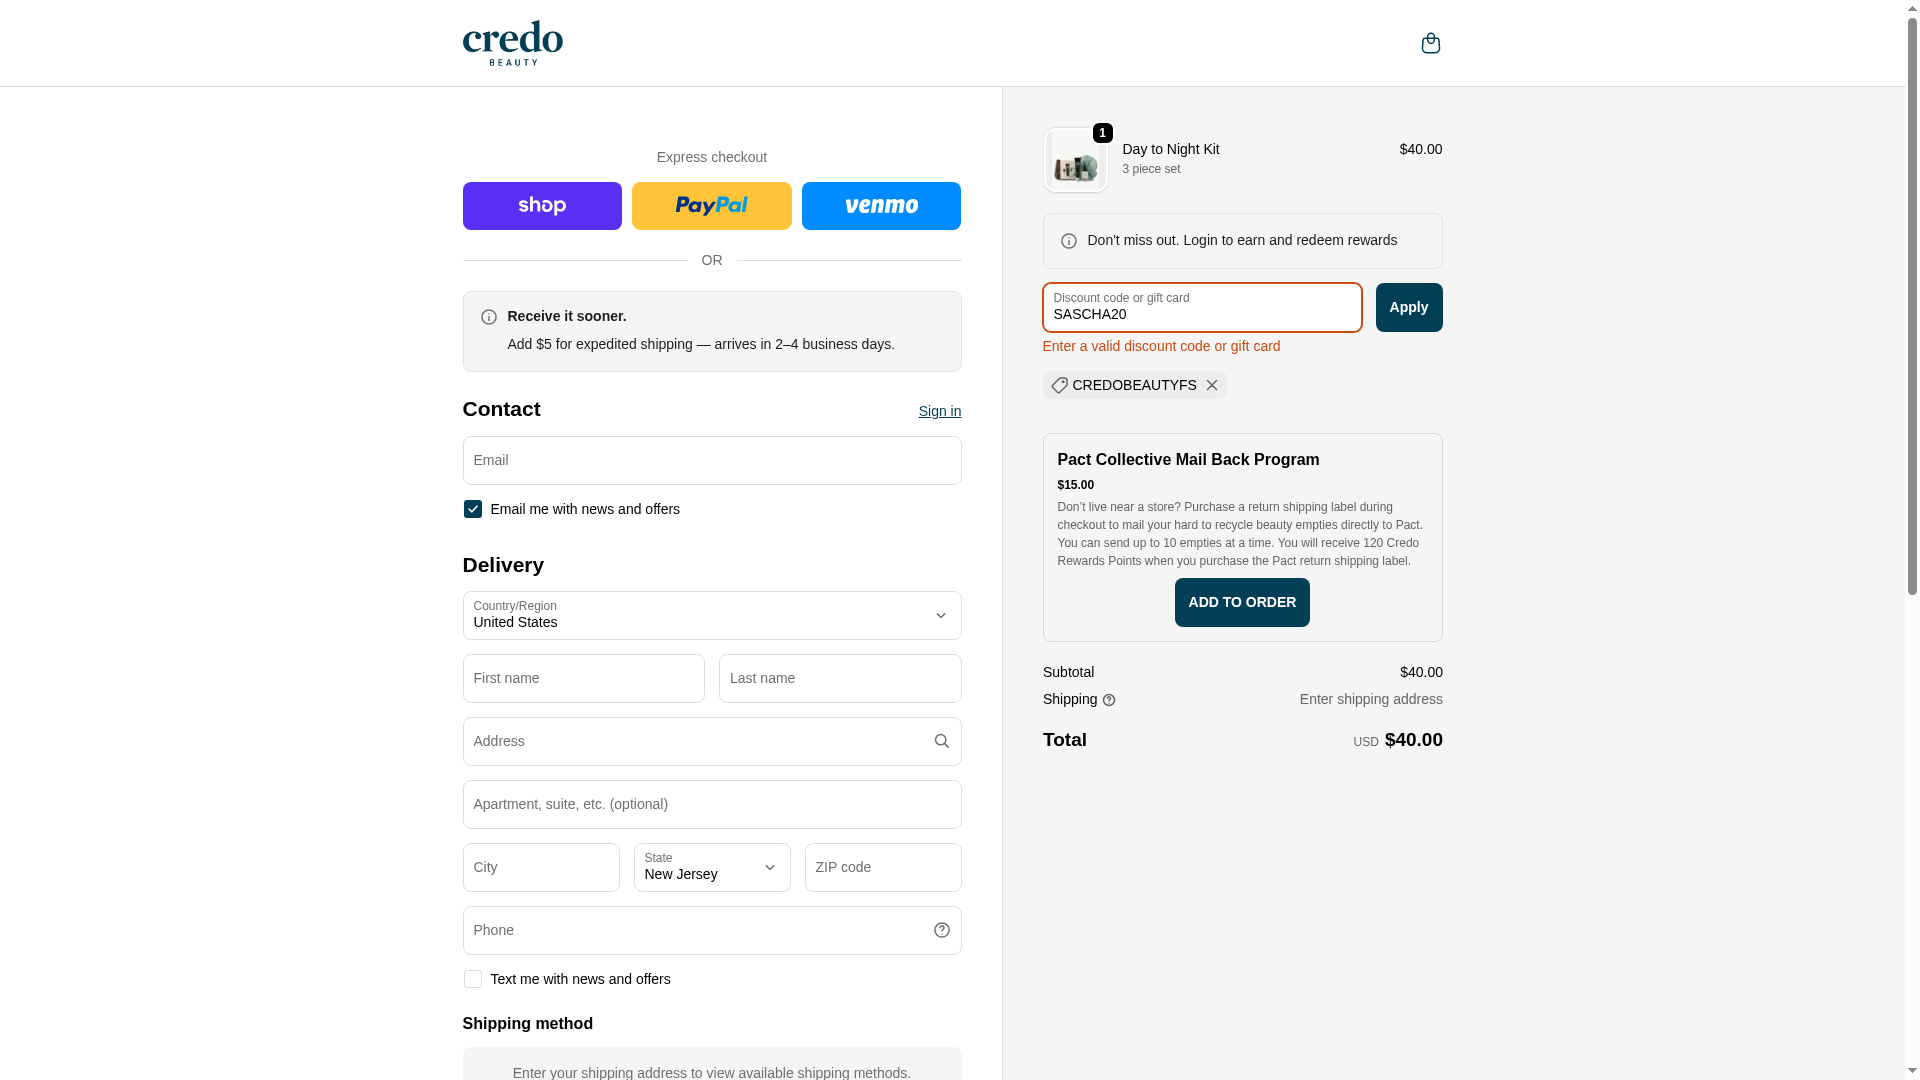1920x1080 pixels.
Task: Click the phone field help icon
Action: coord(941,930)
